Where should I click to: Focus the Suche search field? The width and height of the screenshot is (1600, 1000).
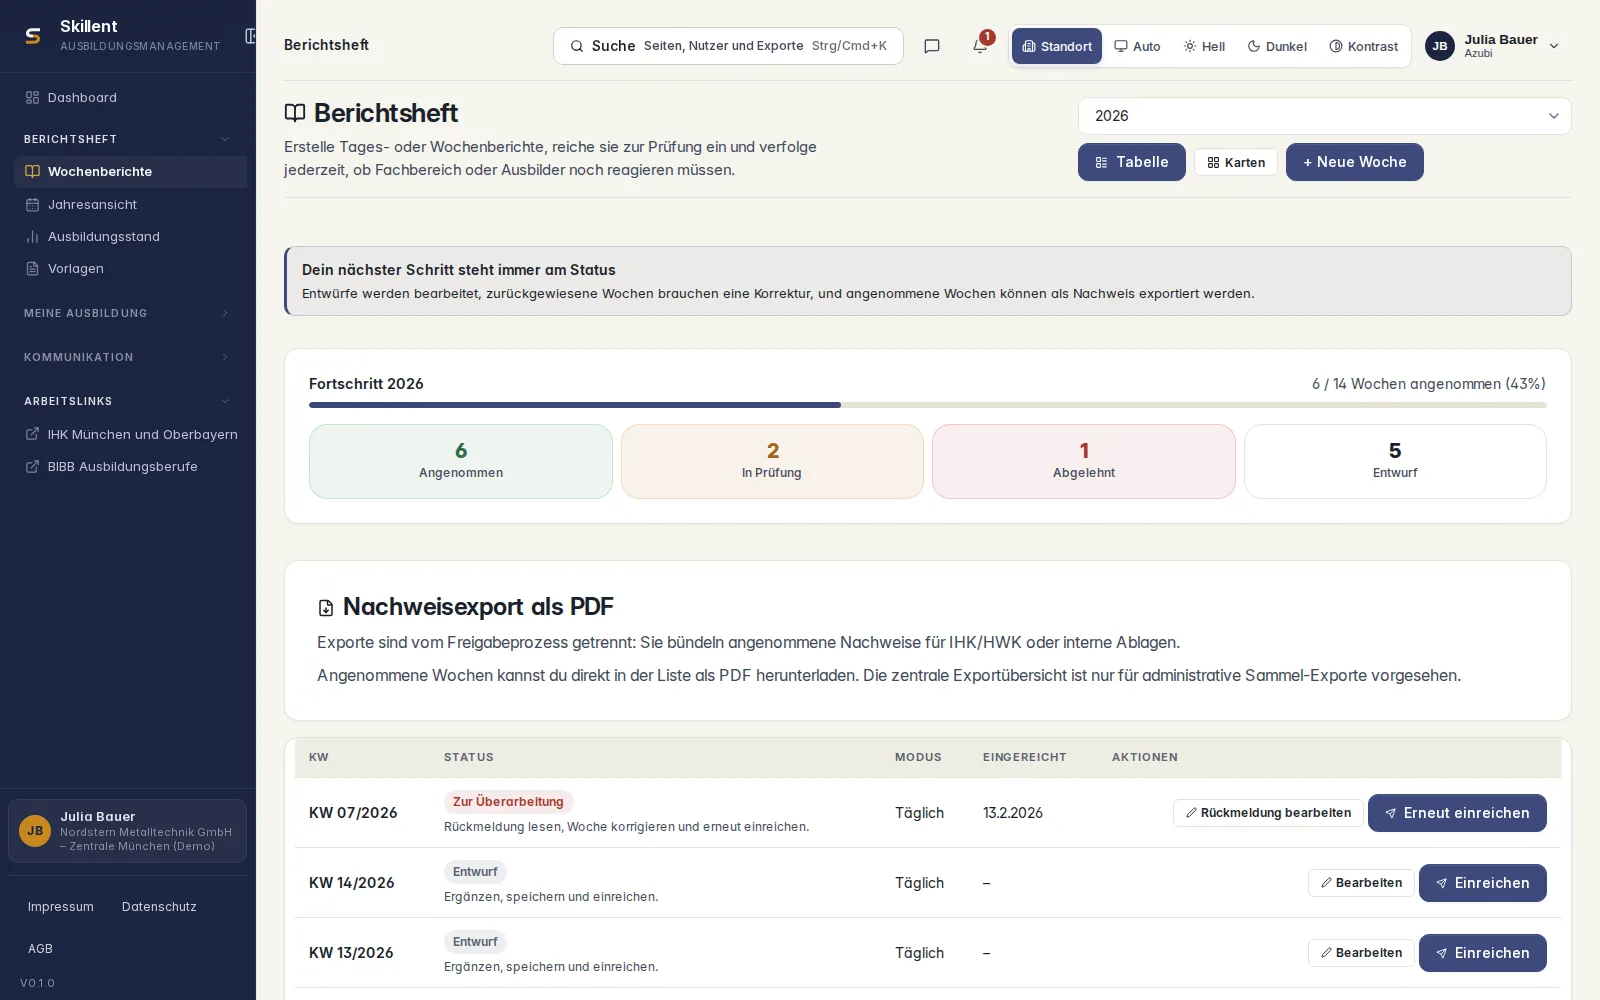click(728, 46)
